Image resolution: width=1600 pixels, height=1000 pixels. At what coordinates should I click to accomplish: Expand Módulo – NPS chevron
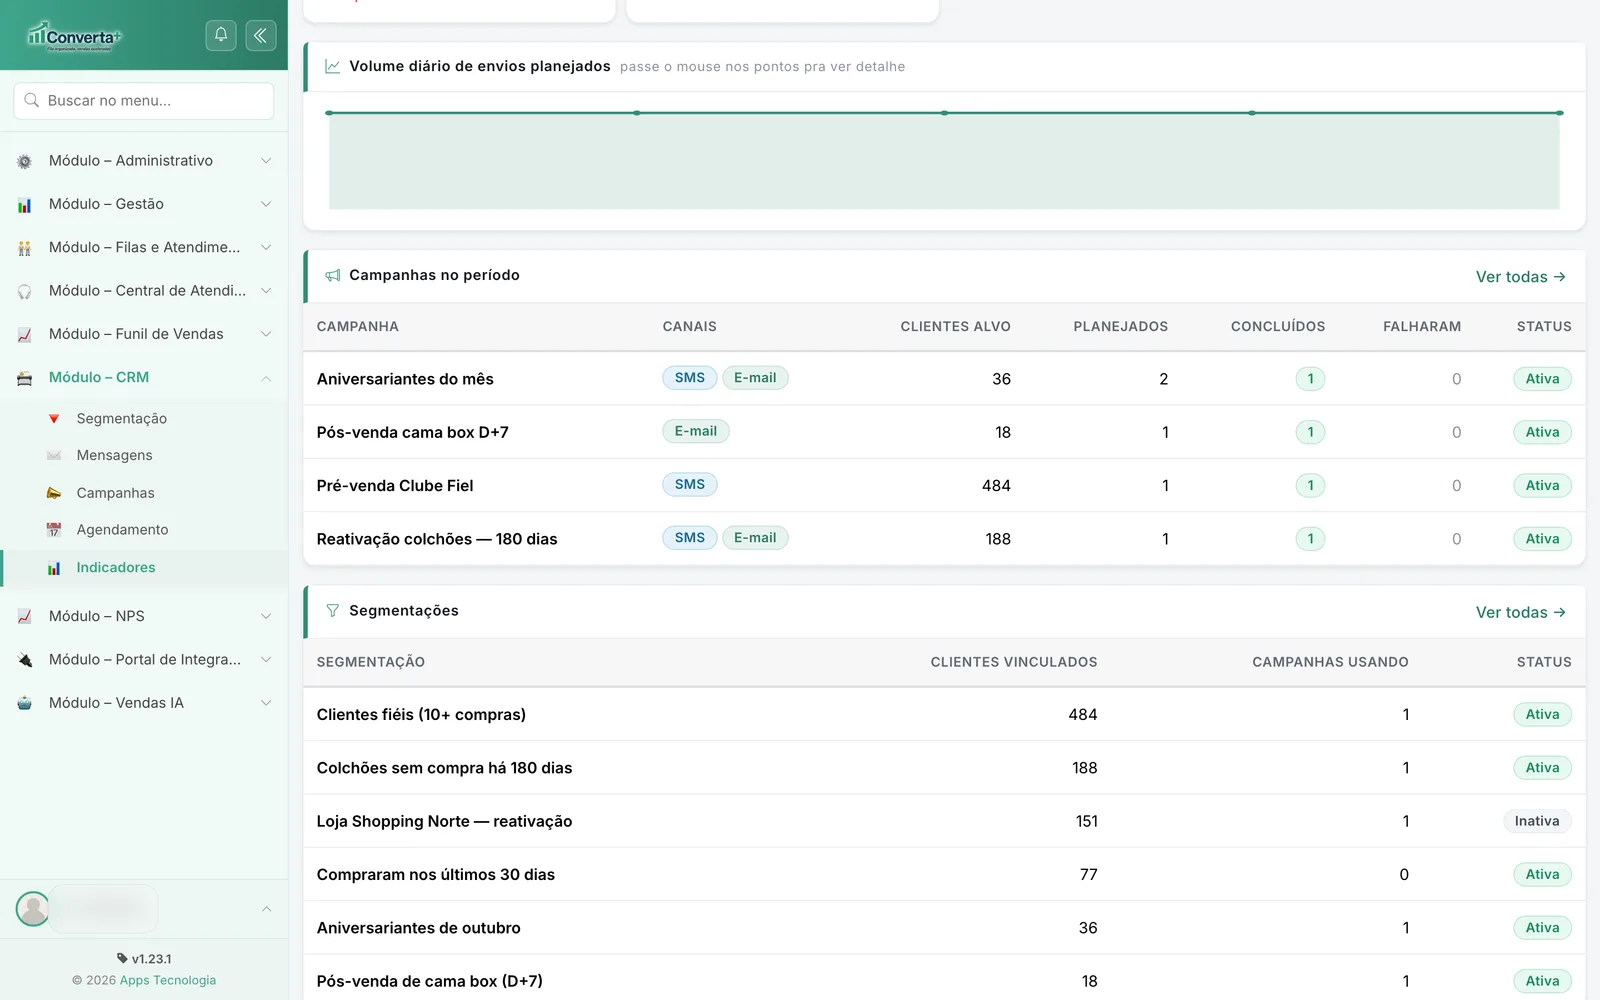[266, 616]
